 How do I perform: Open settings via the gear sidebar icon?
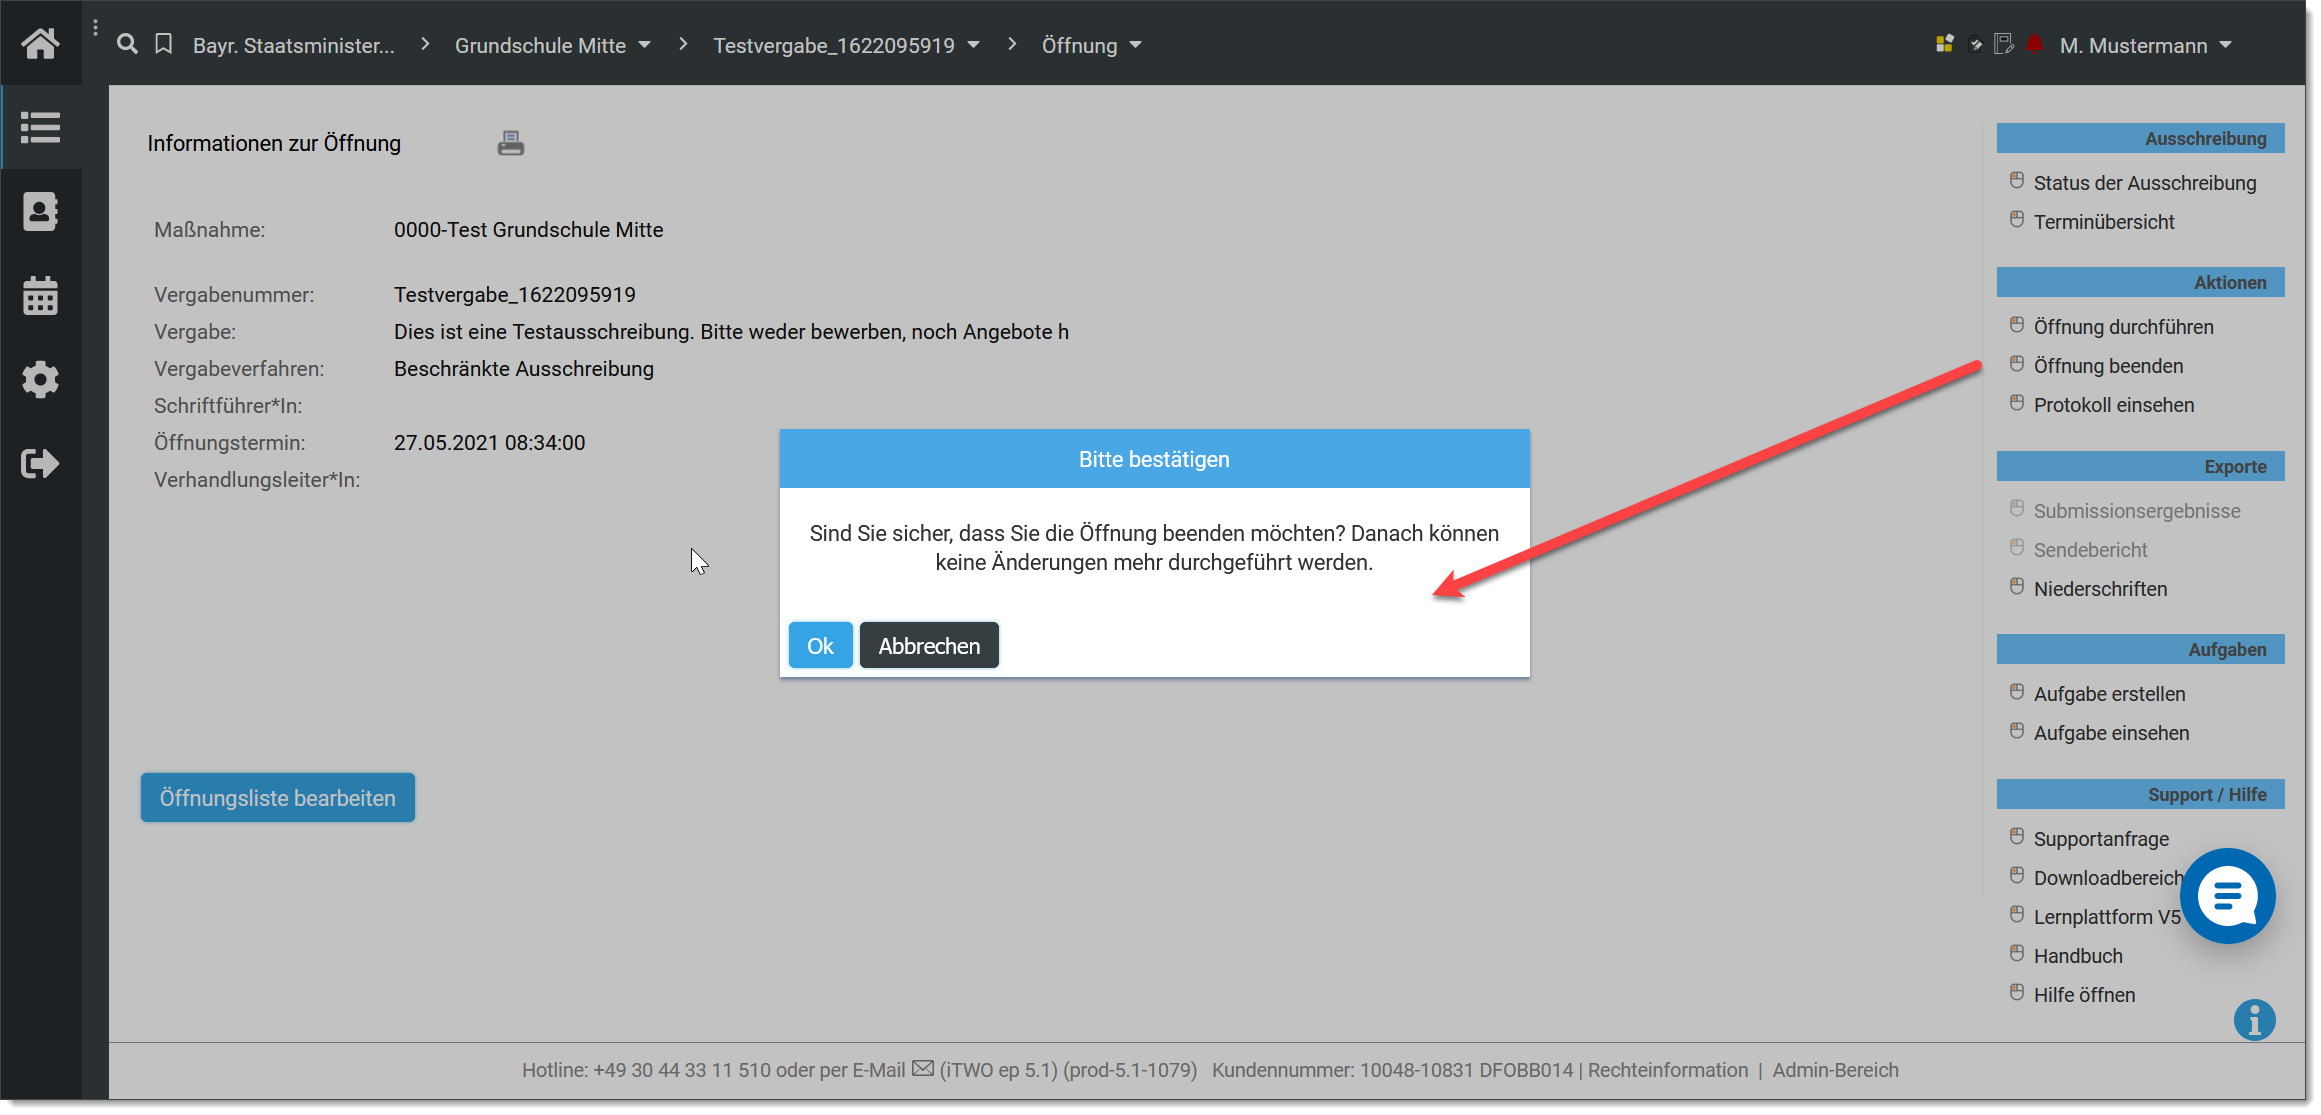pos(40,380)
